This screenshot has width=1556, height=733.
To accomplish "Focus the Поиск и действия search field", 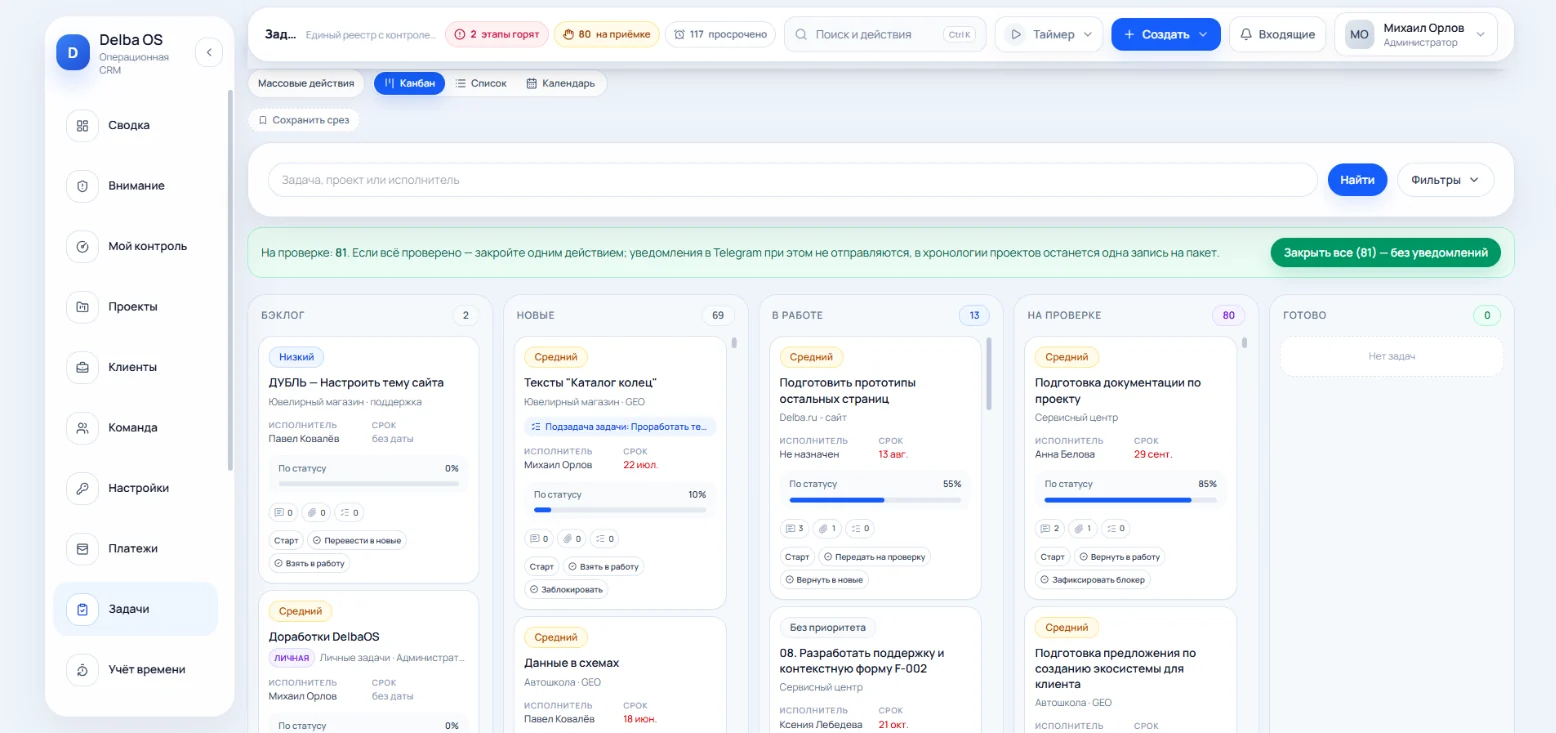I will tap(884, 34).
